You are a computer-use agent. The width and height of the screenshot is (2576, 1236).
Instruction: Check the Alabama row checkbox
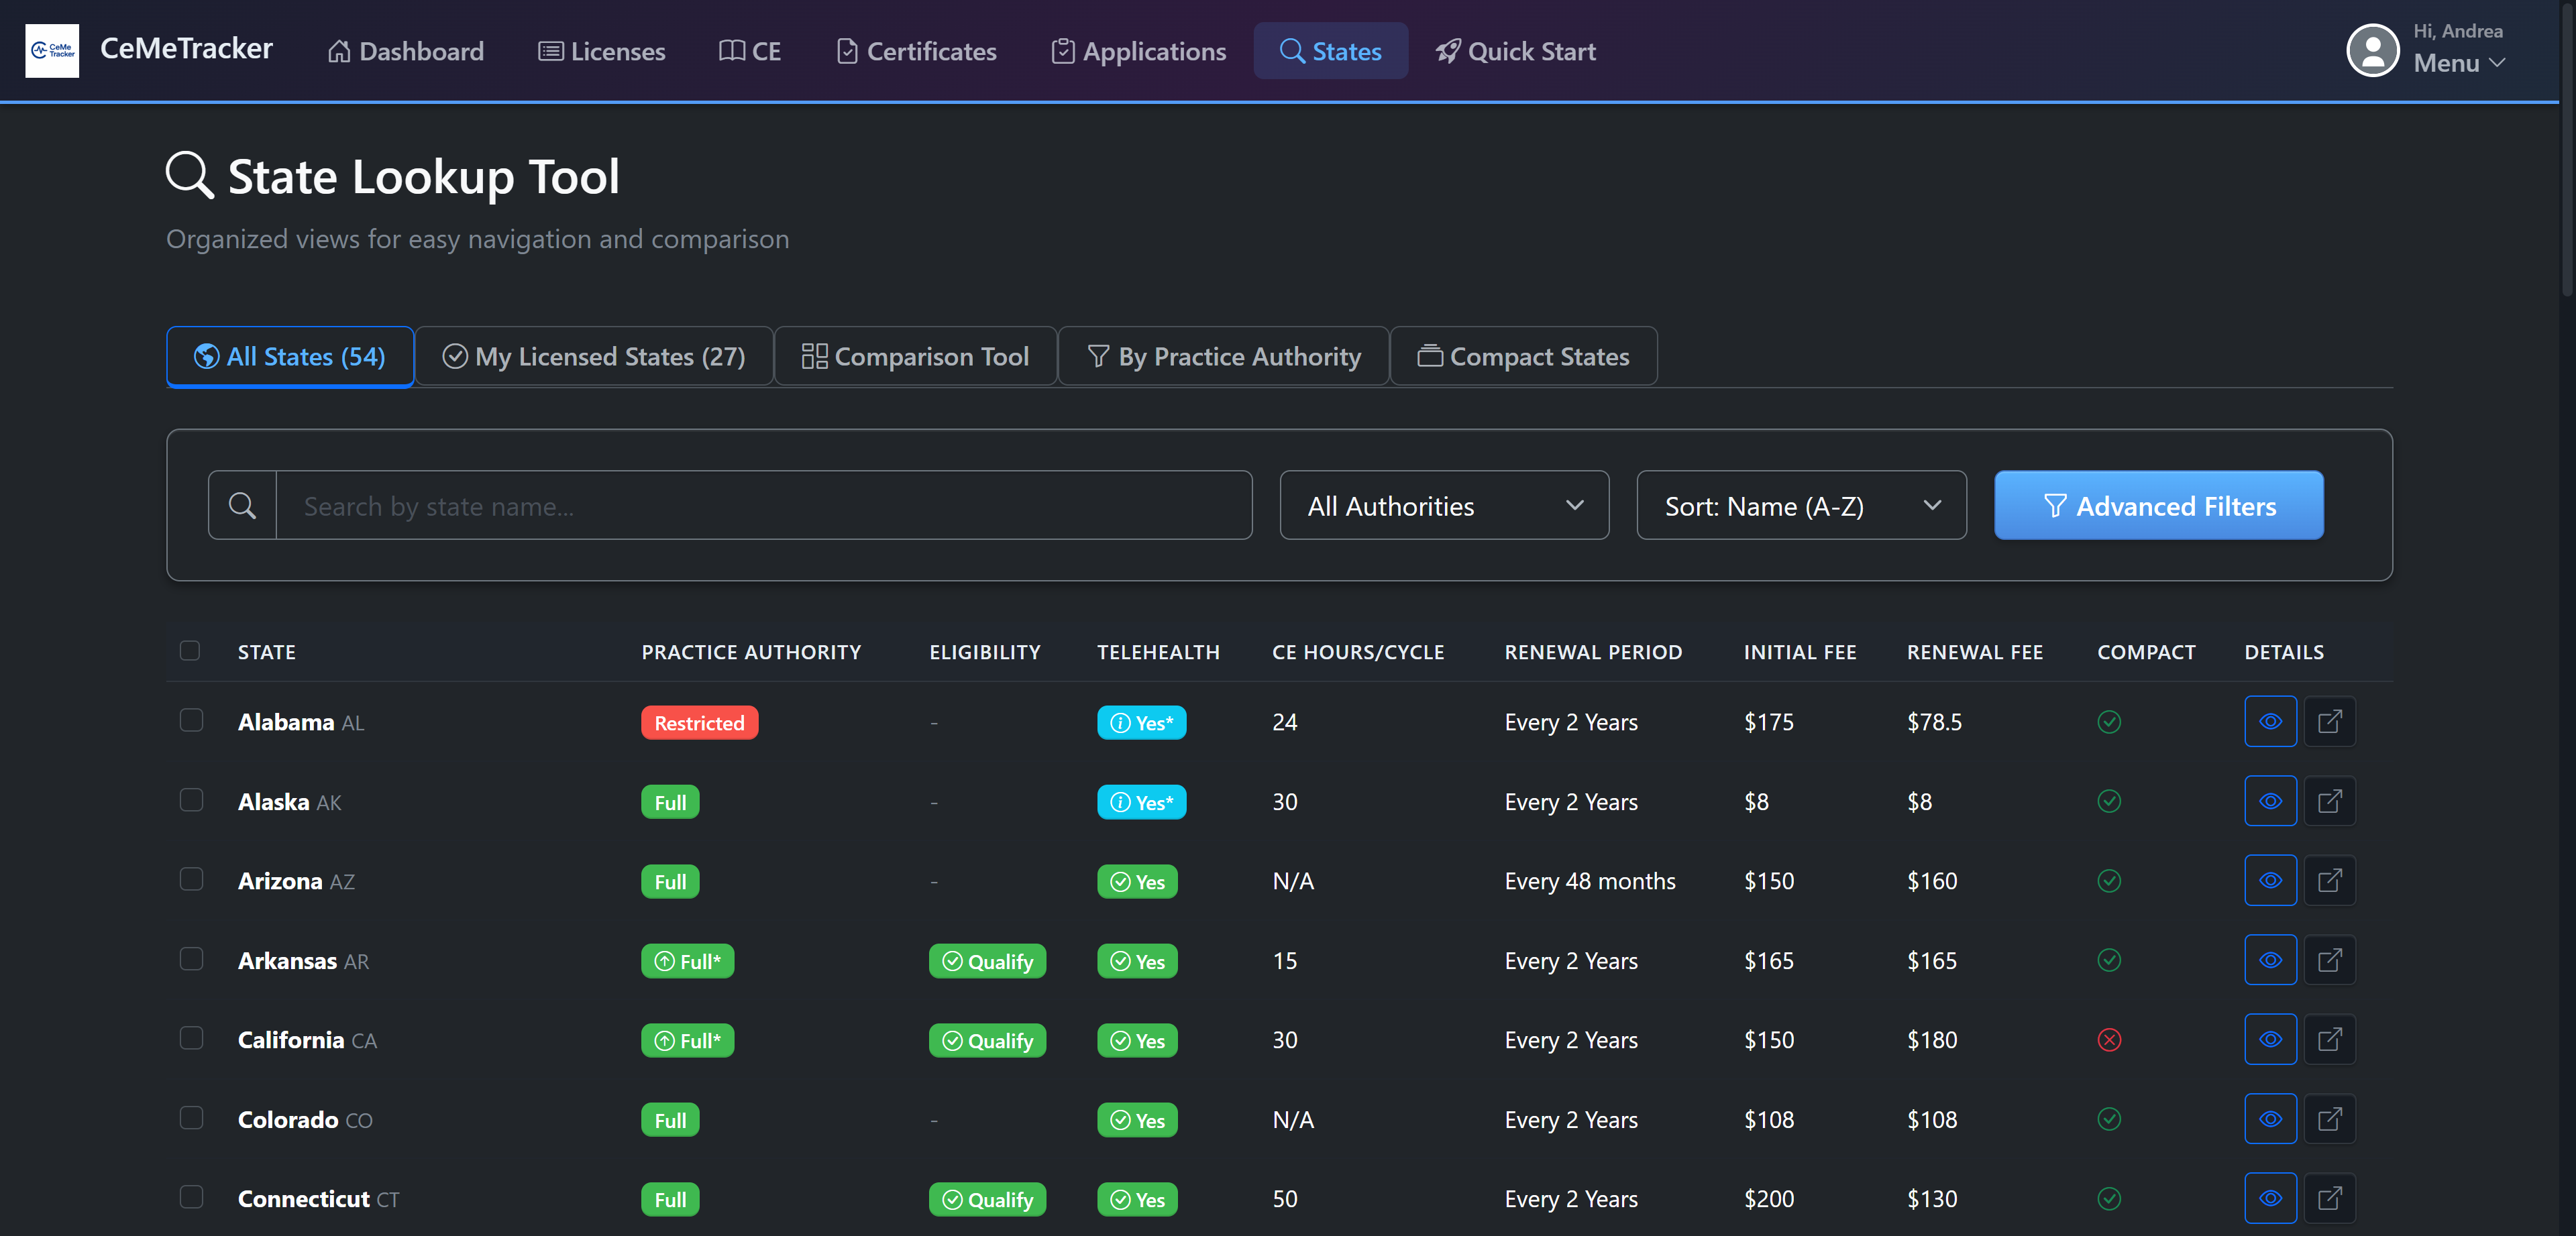(x=191, y=719)
